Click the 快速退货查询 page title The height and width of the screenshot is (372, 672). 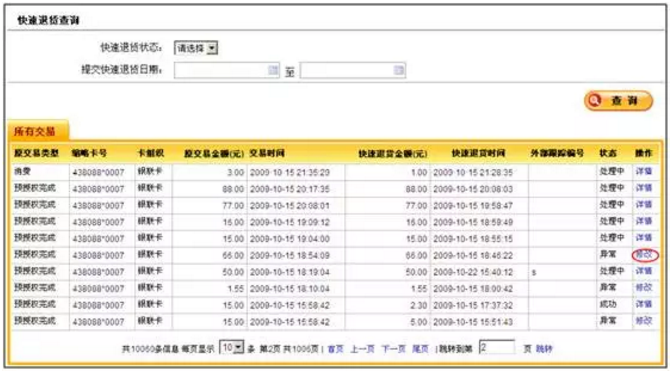[48, 20]
